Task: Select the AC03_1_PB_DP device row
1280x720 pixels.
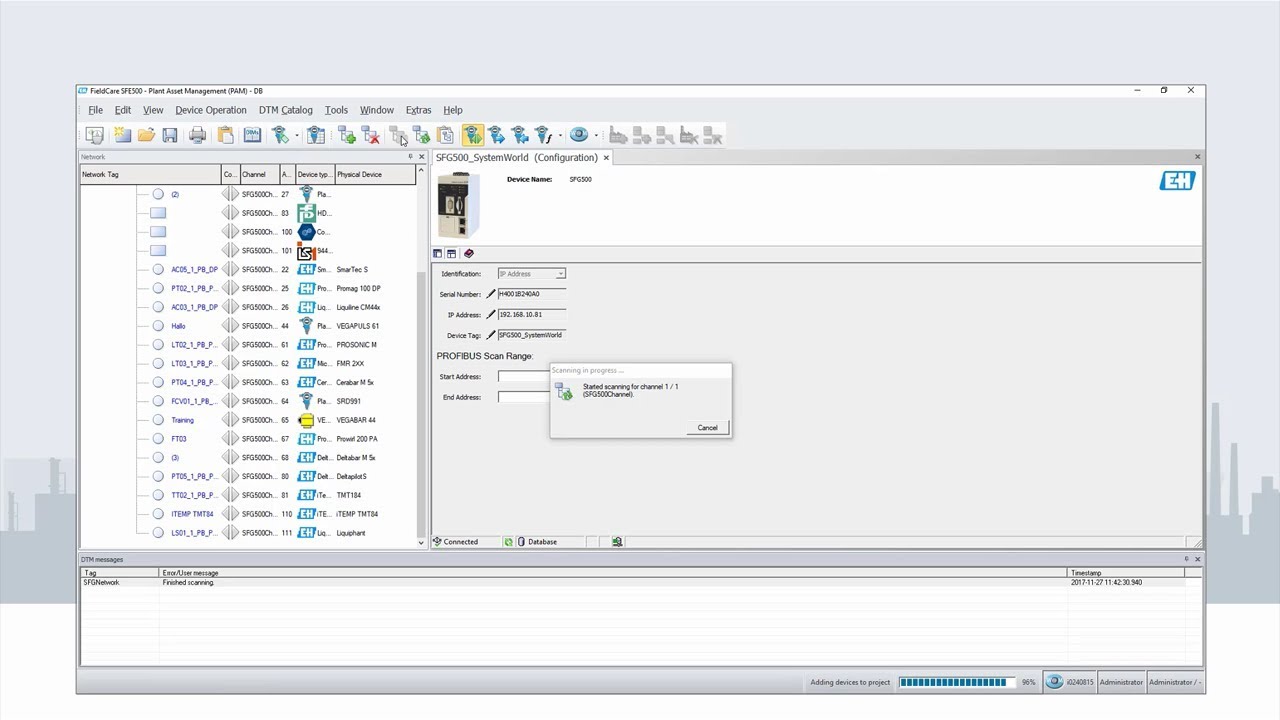Action: click(x=248, y=307)
